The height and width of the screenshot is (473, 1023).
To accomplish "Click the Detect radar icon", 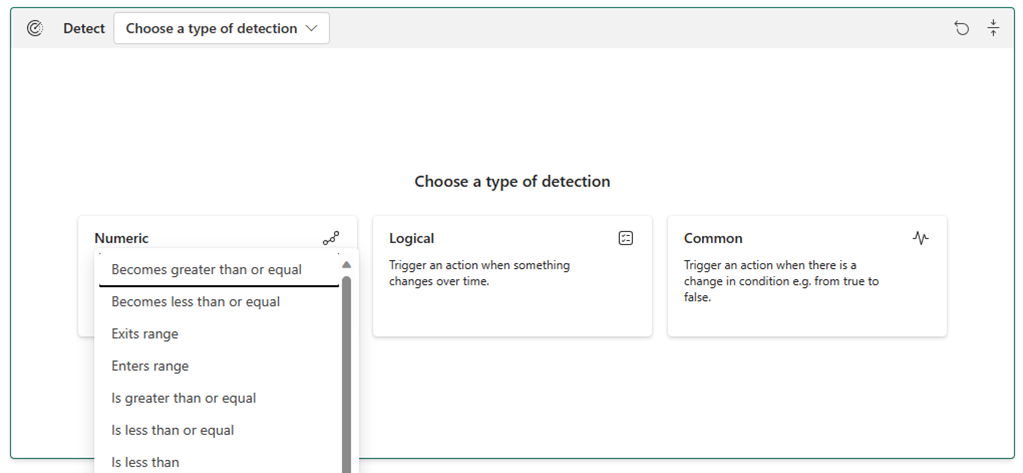I will 35,28.
